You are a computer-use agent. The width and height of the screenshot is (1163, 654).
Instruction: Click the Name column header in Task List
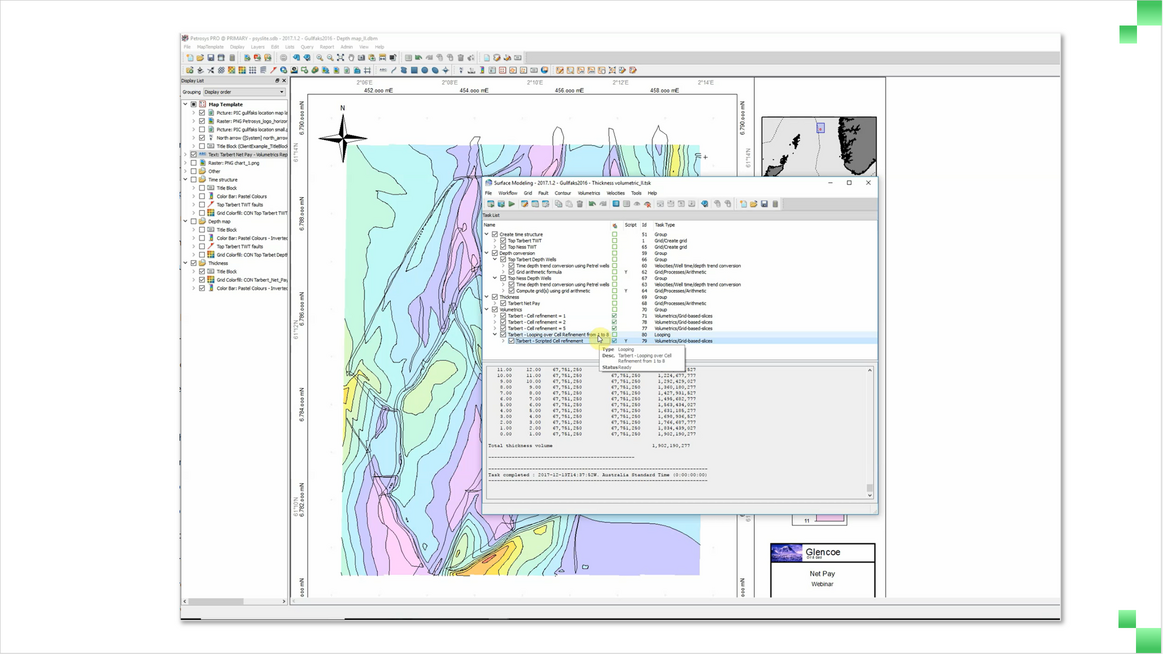point(490,224)
